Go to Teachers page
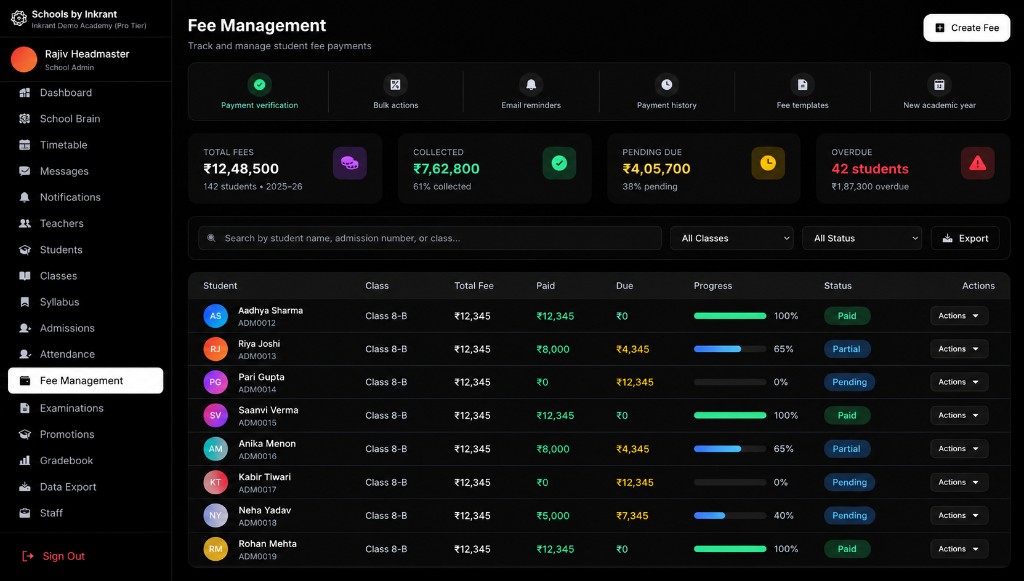The height and width of the screenshot is (581, 1024). (86, 223)
